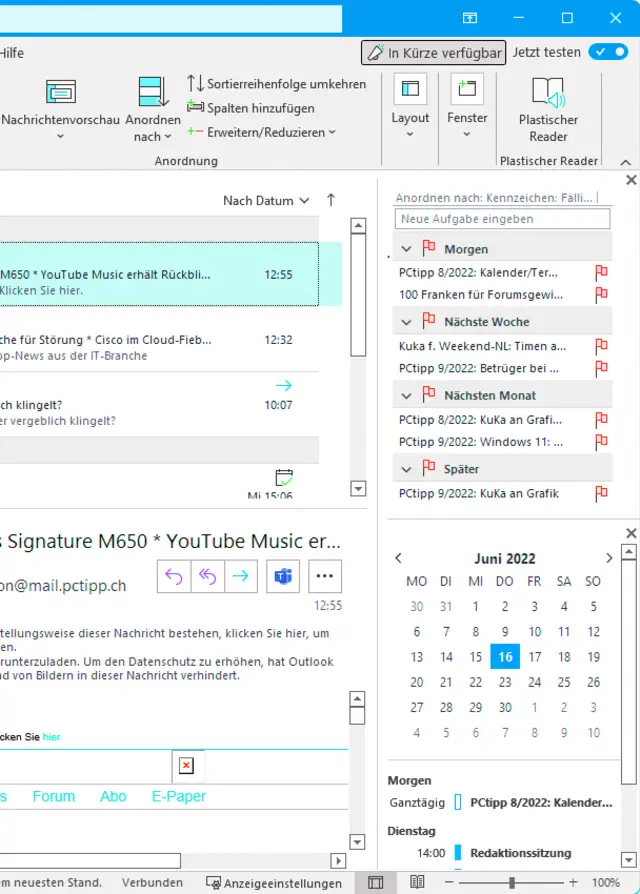Close the calendar peek pane
640x894 pixels.
coord(631,533)
